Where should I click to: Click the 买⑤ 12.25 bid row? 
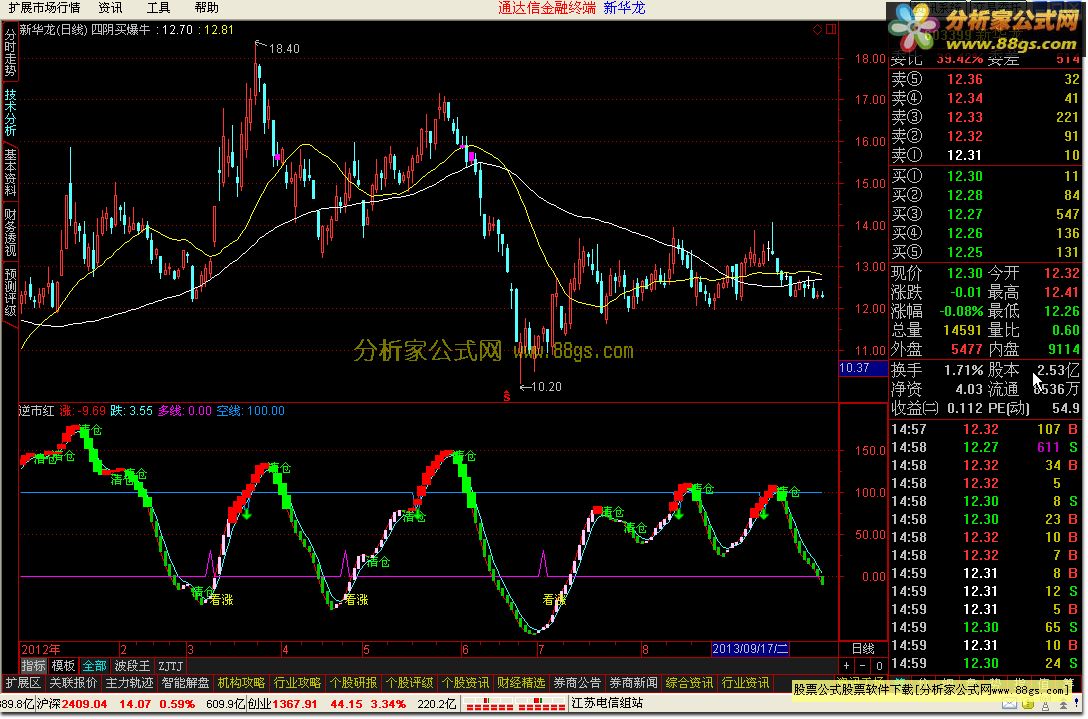tap(985, 253)
